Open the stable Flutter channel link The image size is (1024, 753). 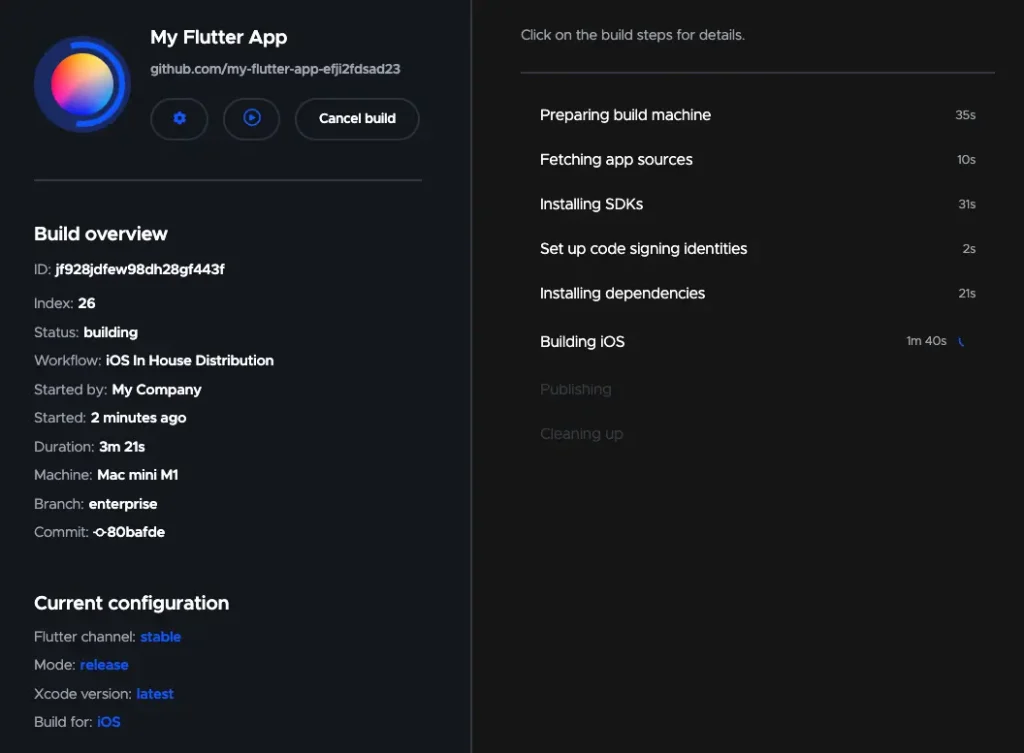click(160, 637)
